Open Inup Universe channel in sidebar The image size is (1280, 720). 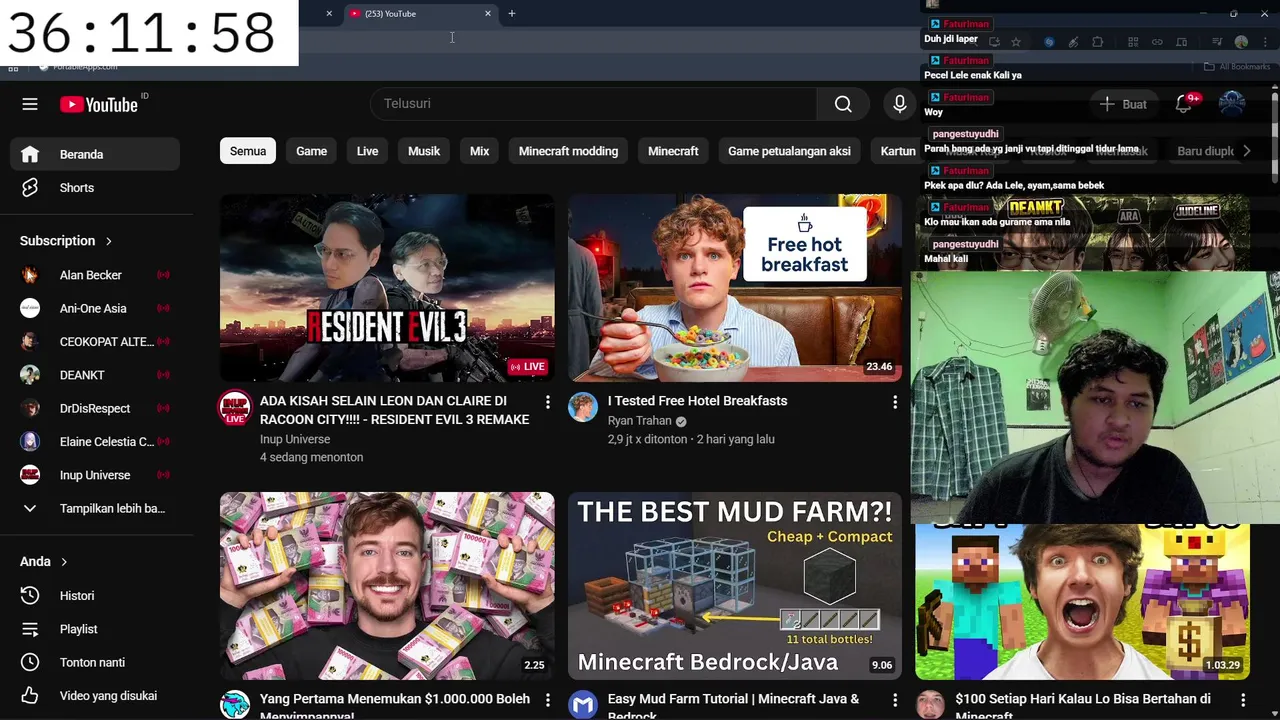click(x=95, y=475)
